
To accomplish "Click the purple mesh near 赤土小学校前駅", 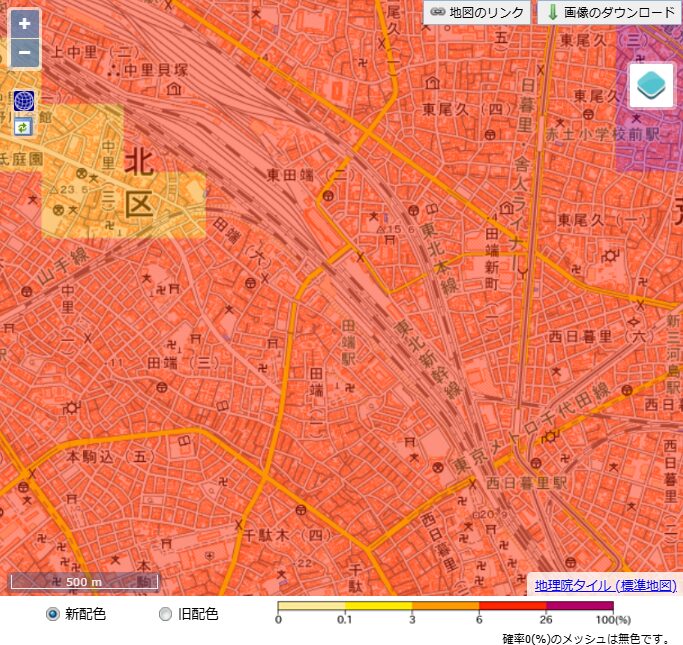I will (650, 150).
